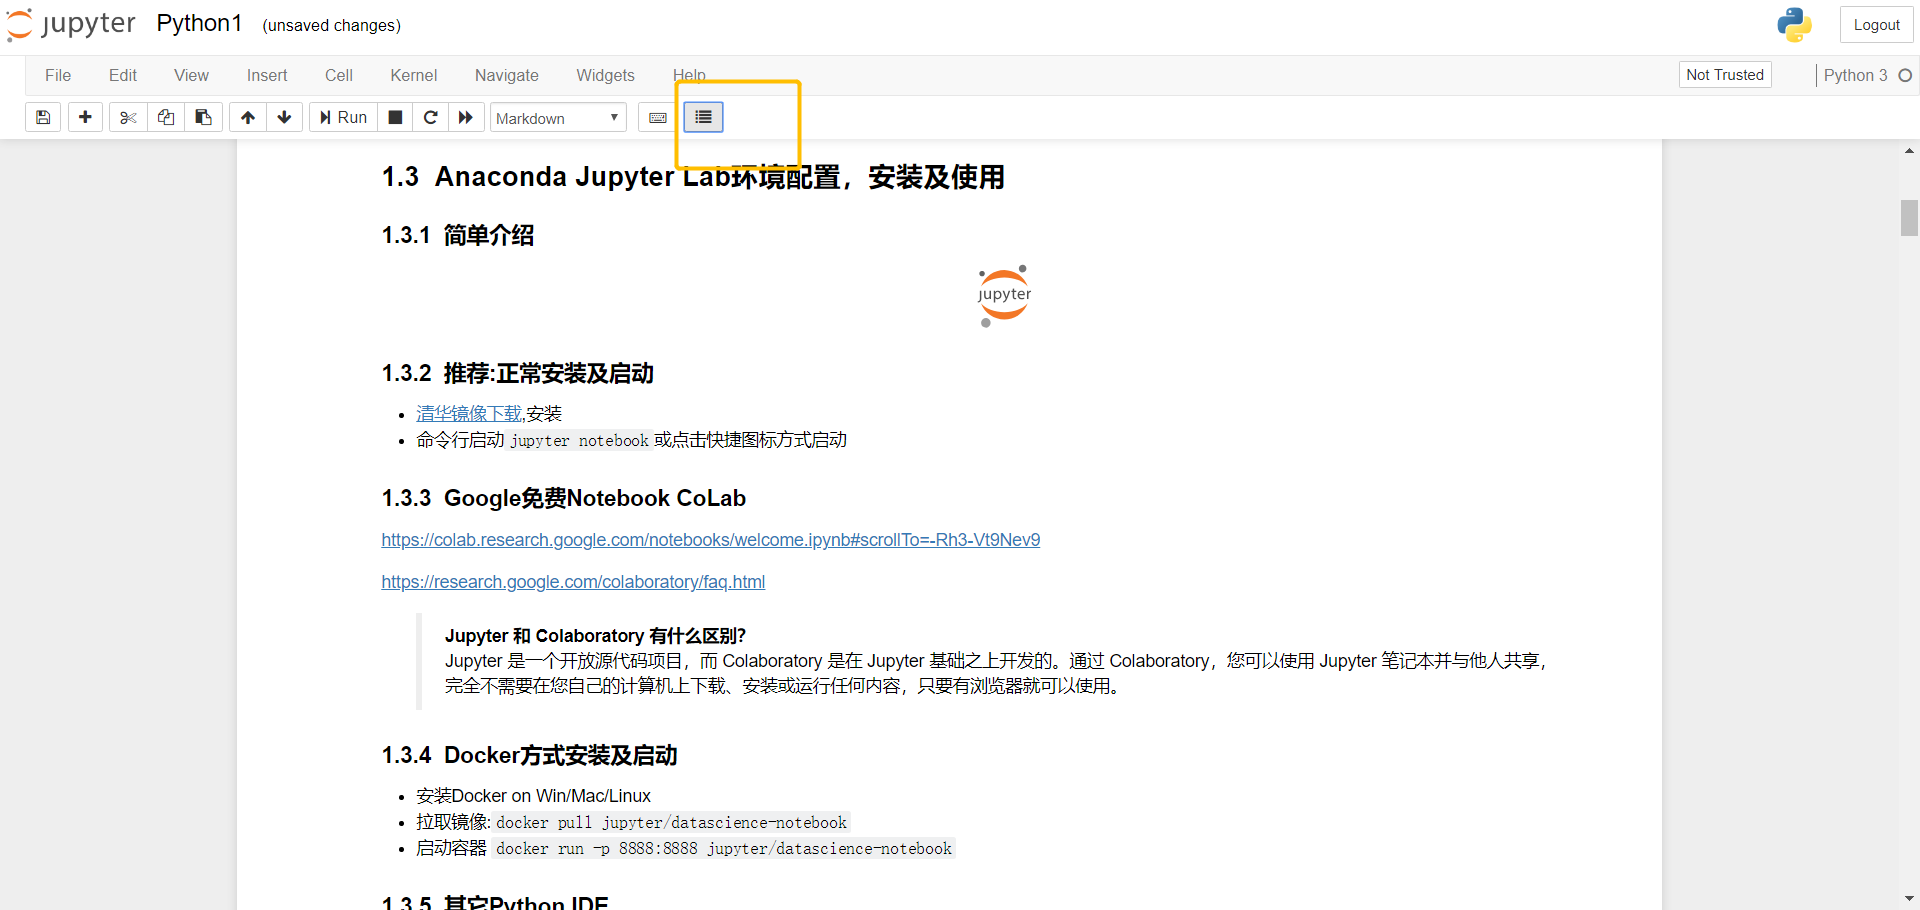1920x910 pixels.
Task: Run the current cell
Action: [343, 118]
